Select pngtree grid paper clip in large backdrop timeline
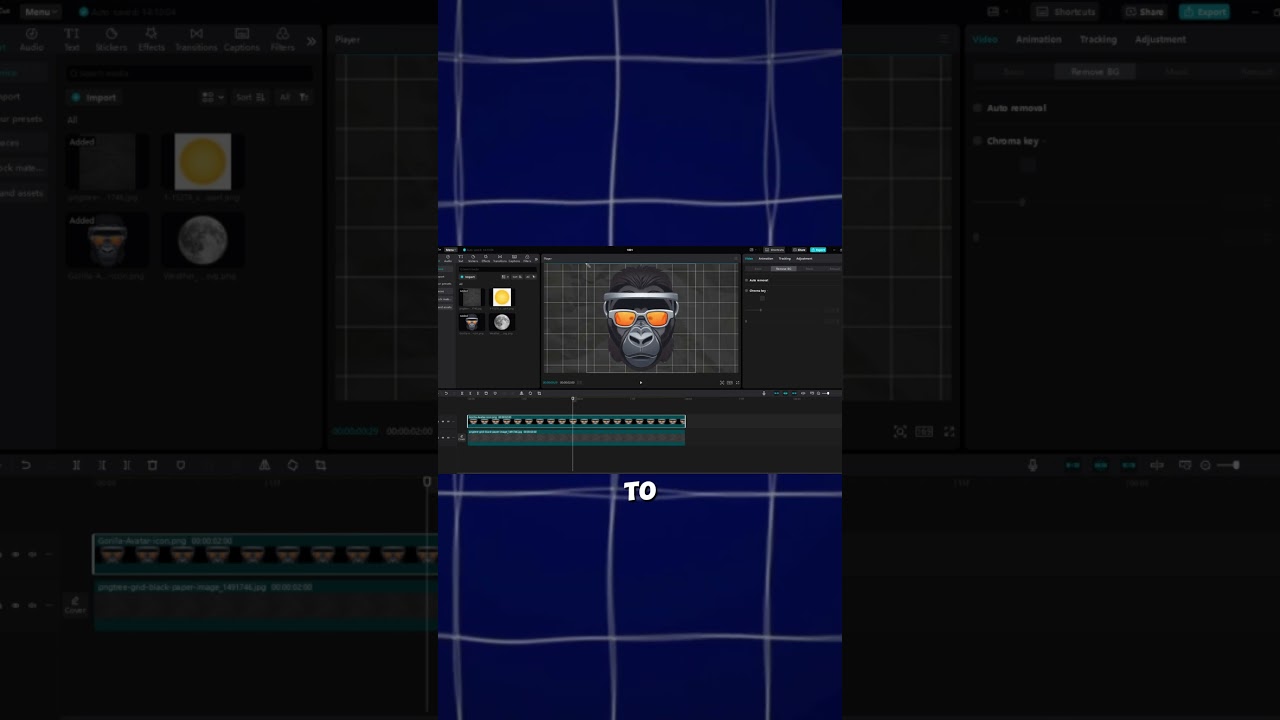1280x720 pixels. click(x=266, y=606)
